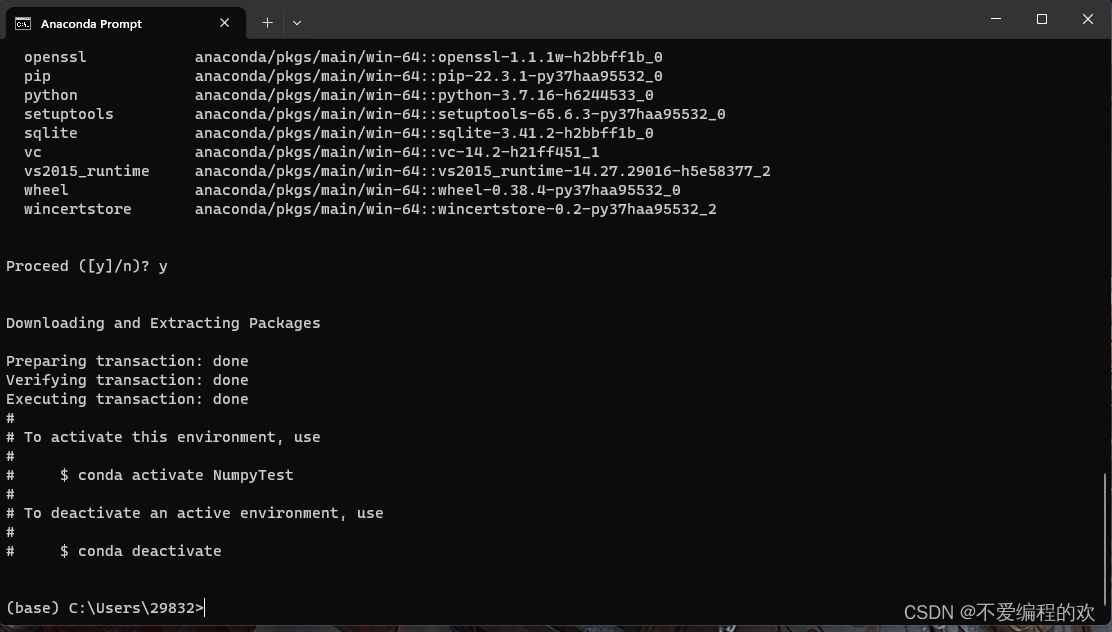Open a new terminal tab
Image resolution: width=1112 pixels, height=632 pixels.
click(267, 22)
